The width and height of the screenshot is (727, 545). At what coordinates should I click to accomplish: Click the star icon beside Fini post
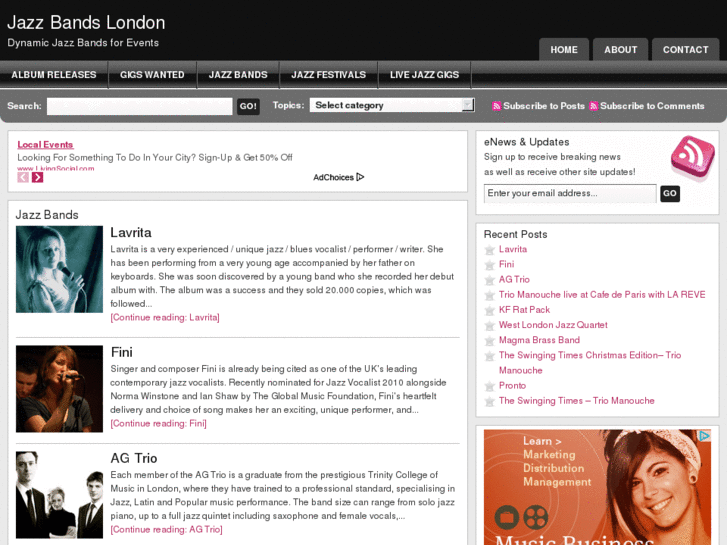pos(490,265)
